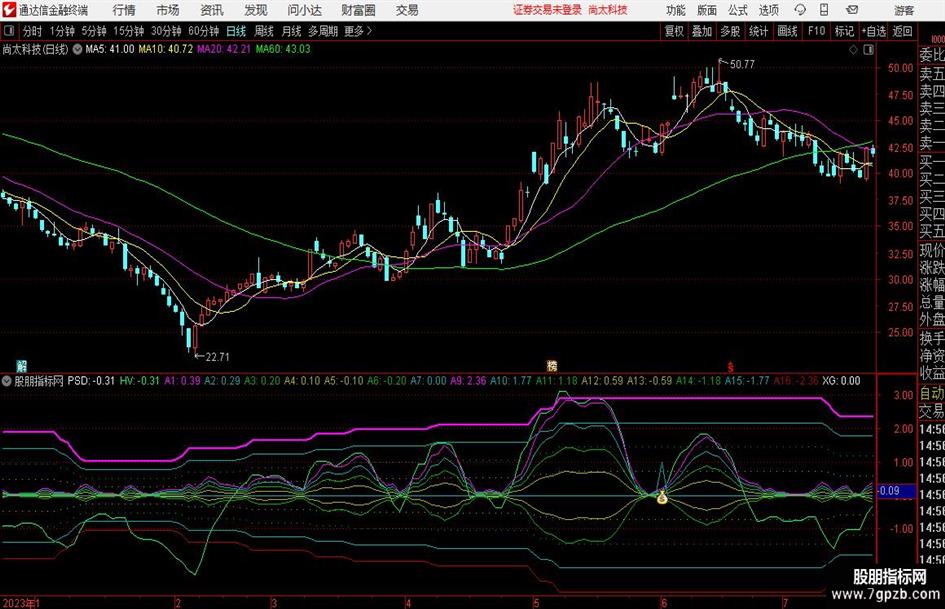
Task: Toggle the right side panel icon
Action: tap(868, 50)
